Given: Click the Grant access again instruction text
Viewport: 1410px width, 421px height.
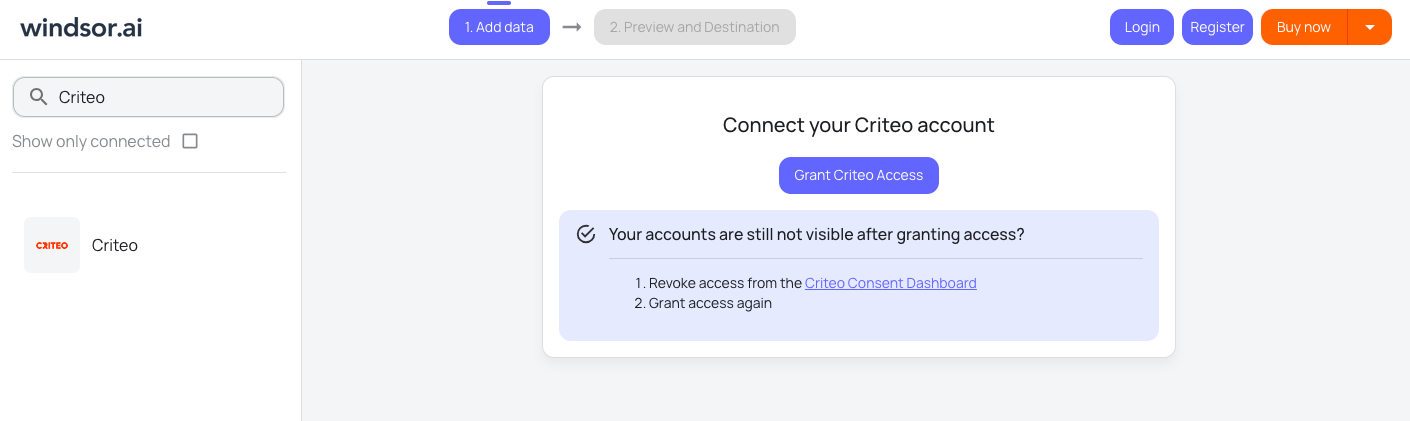Looking at the screenshot, I should pos(710,303).
